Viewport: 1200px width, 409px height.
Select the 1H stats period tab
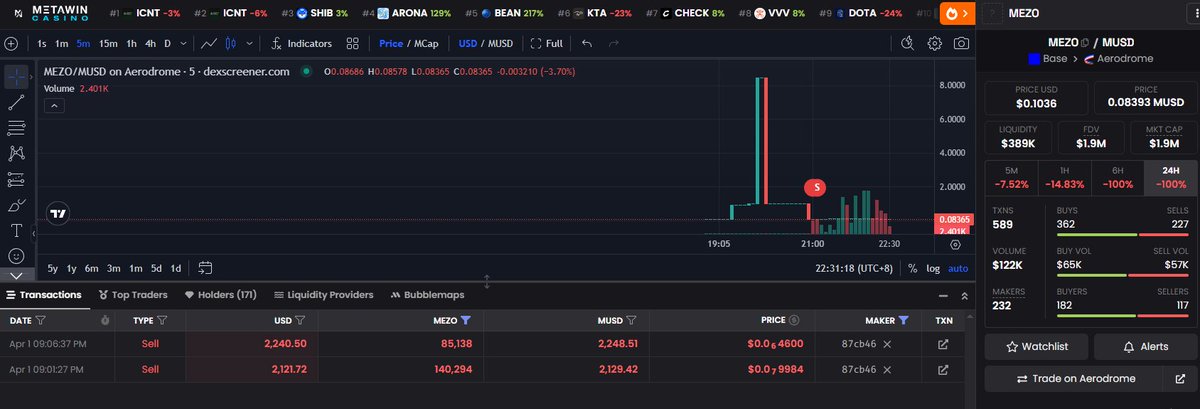[1065, 177]
